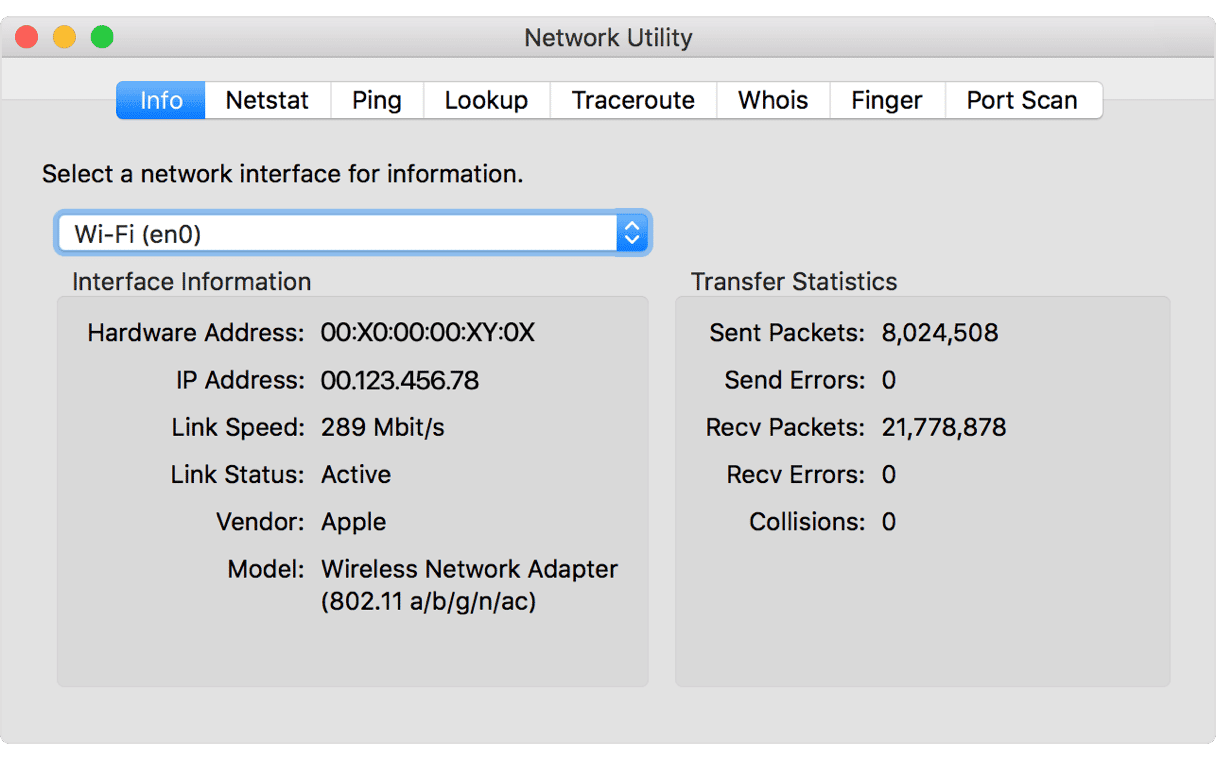Maximize the window with green button
Viewport: 1216px width, 760px height.
pyautogui.click(x=102, y=38)
